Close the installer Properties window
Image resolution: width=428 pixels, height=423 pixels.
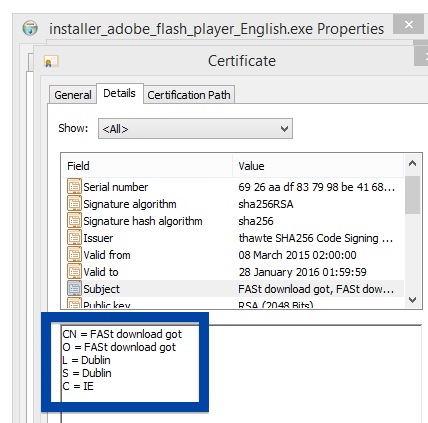[x=409, y=24]
